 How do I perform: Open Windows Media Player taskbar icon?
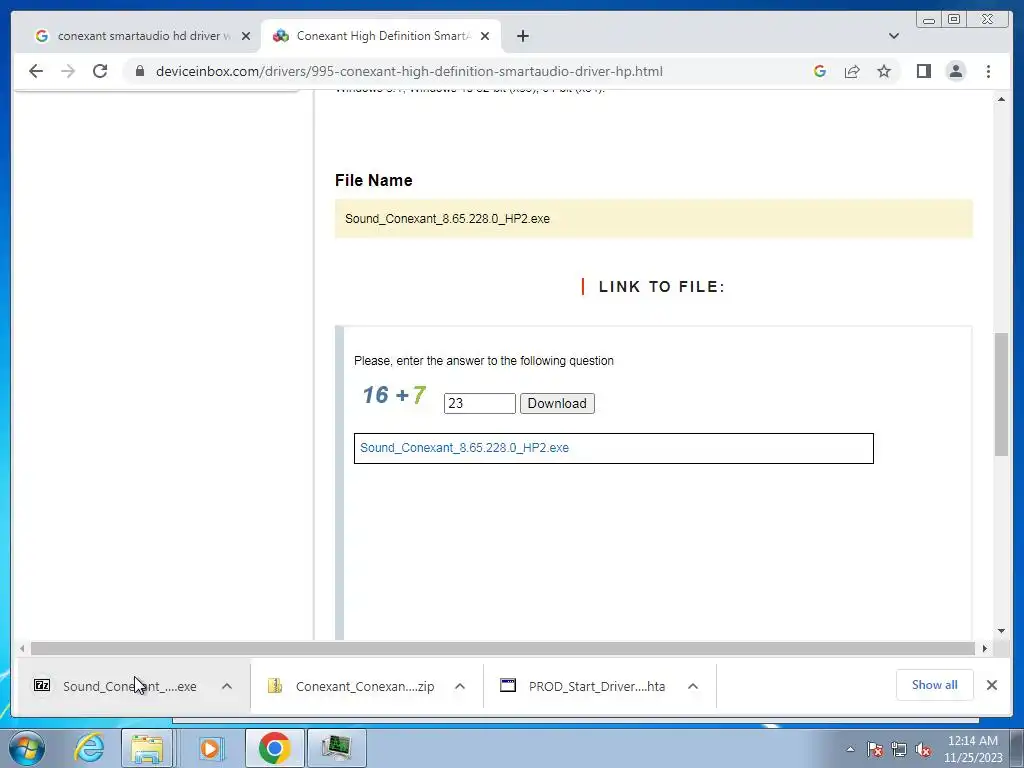[x=210, y=748]
